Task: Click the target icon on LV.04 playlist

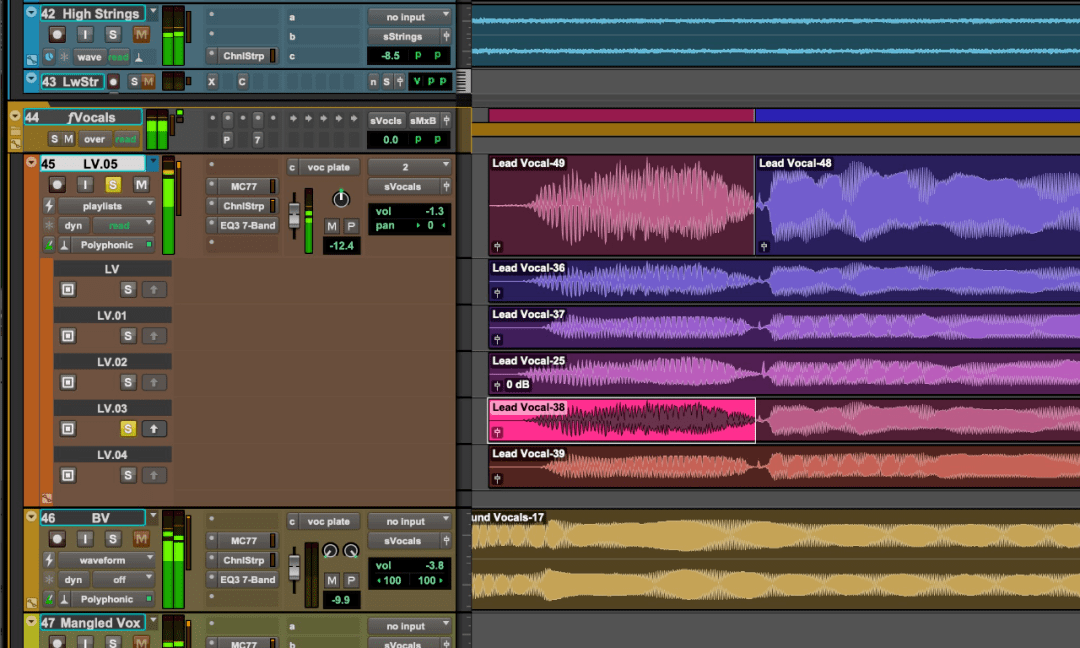Action: point(68,475)
